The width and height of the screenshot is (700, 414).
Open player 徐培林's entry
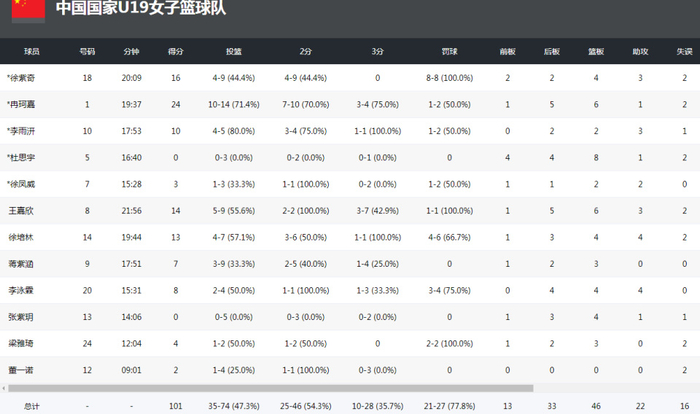point(22,237)
